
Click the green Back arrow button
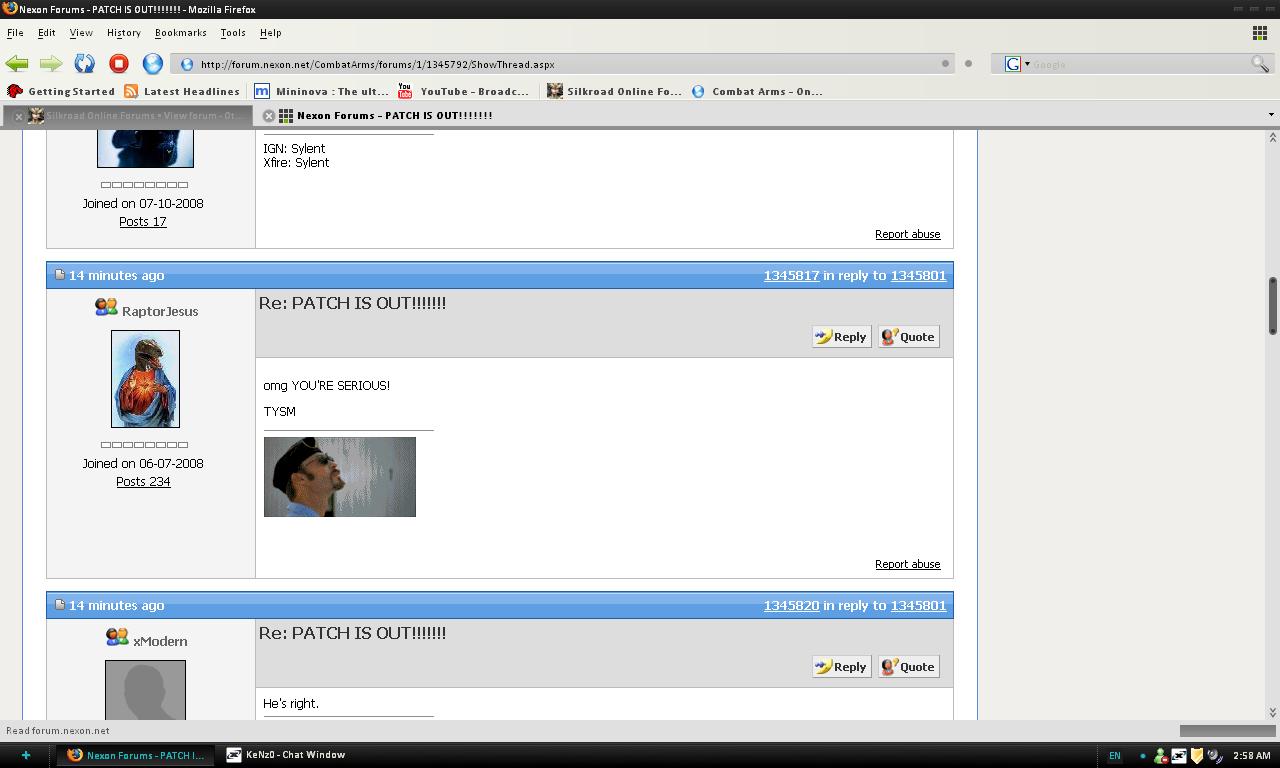(17, 64)
